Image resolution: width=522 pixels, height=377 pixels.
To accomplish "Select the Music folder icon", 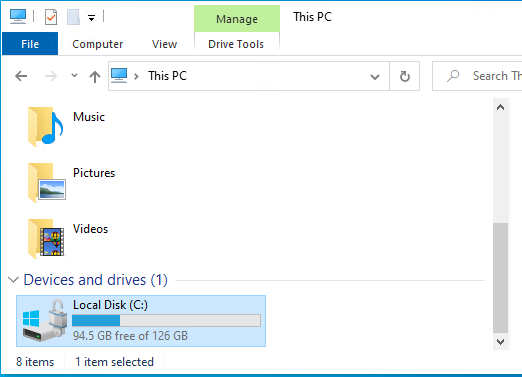I will coord(46,127).
